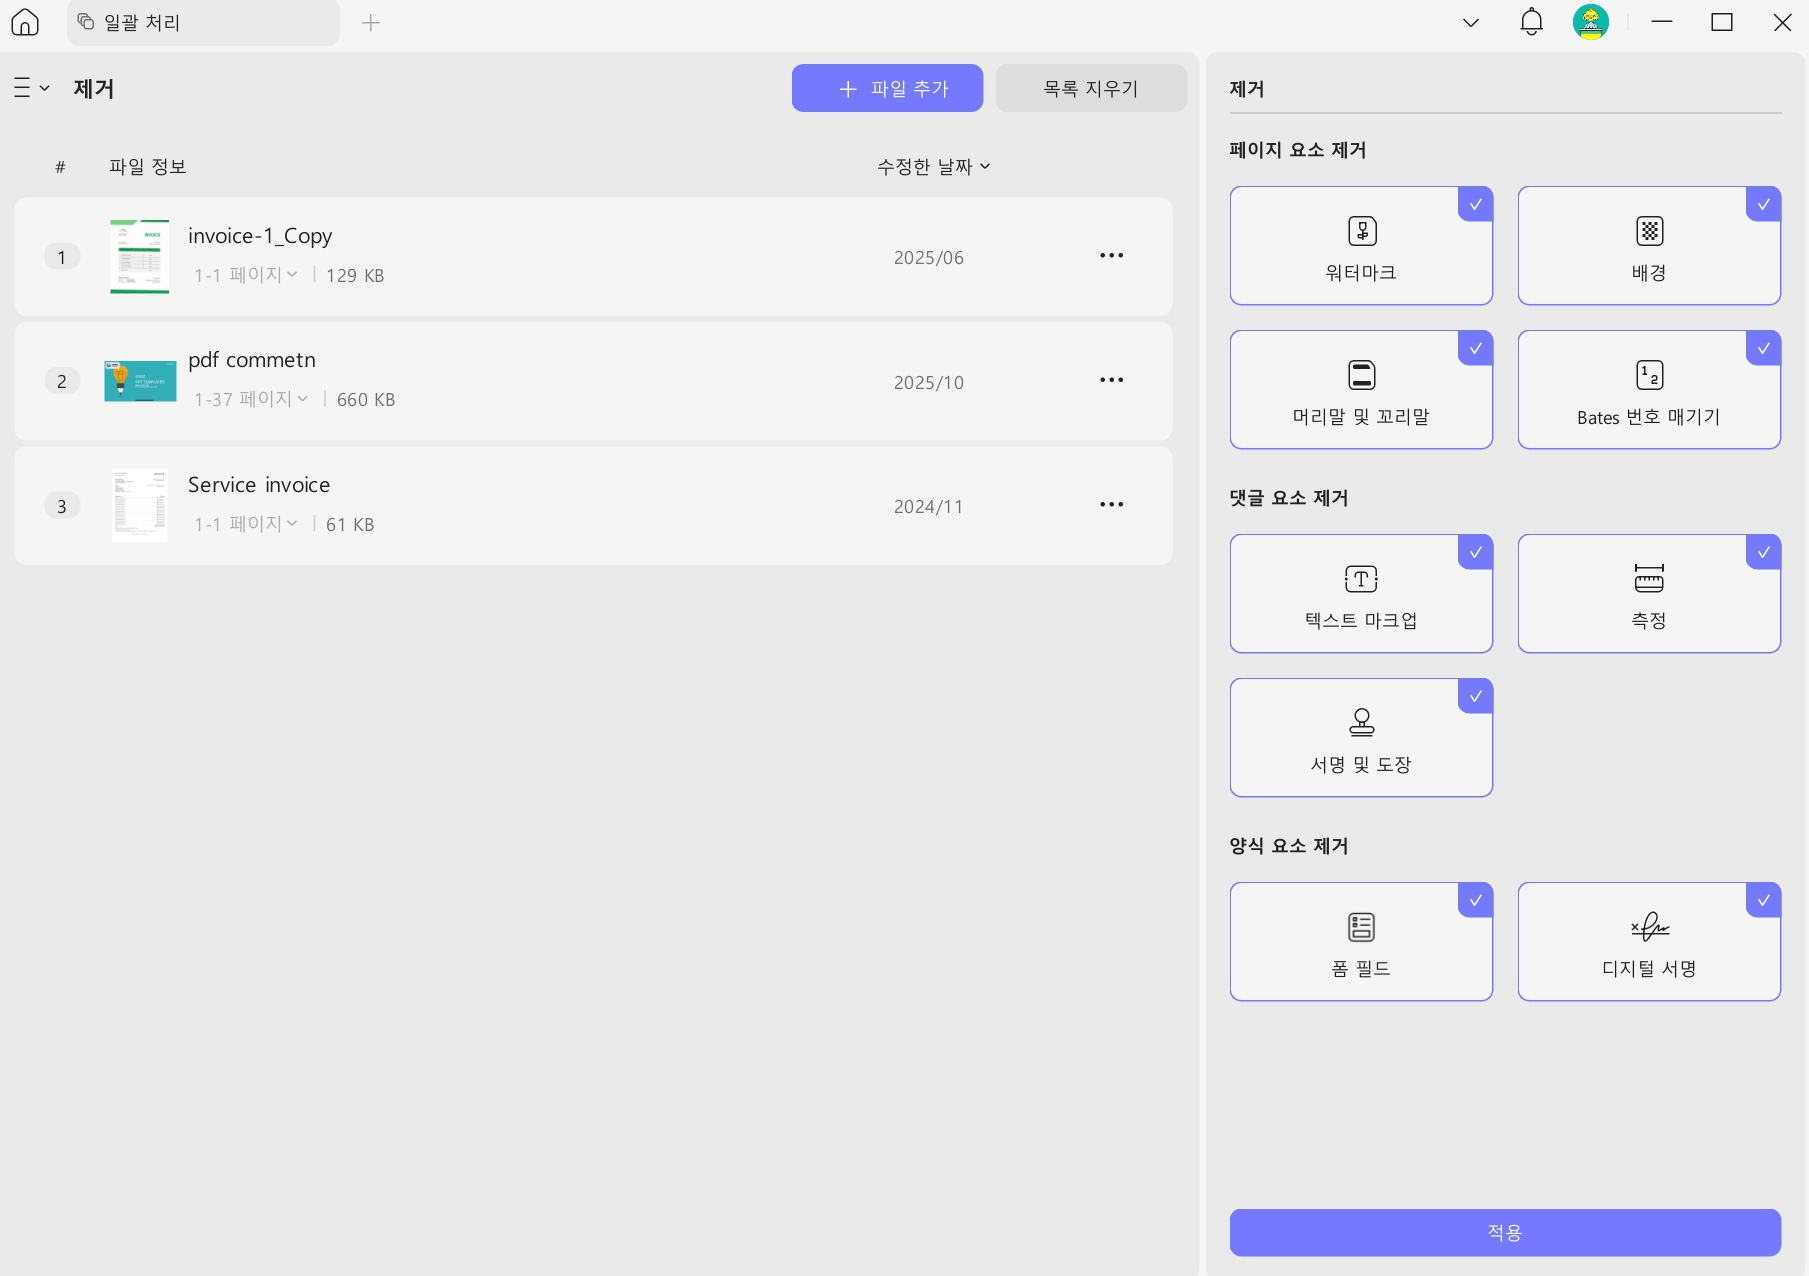1809x1276 pixels.
Task: Uncheck the 배경 removal checkbox
Action: tap(1763, 204)
